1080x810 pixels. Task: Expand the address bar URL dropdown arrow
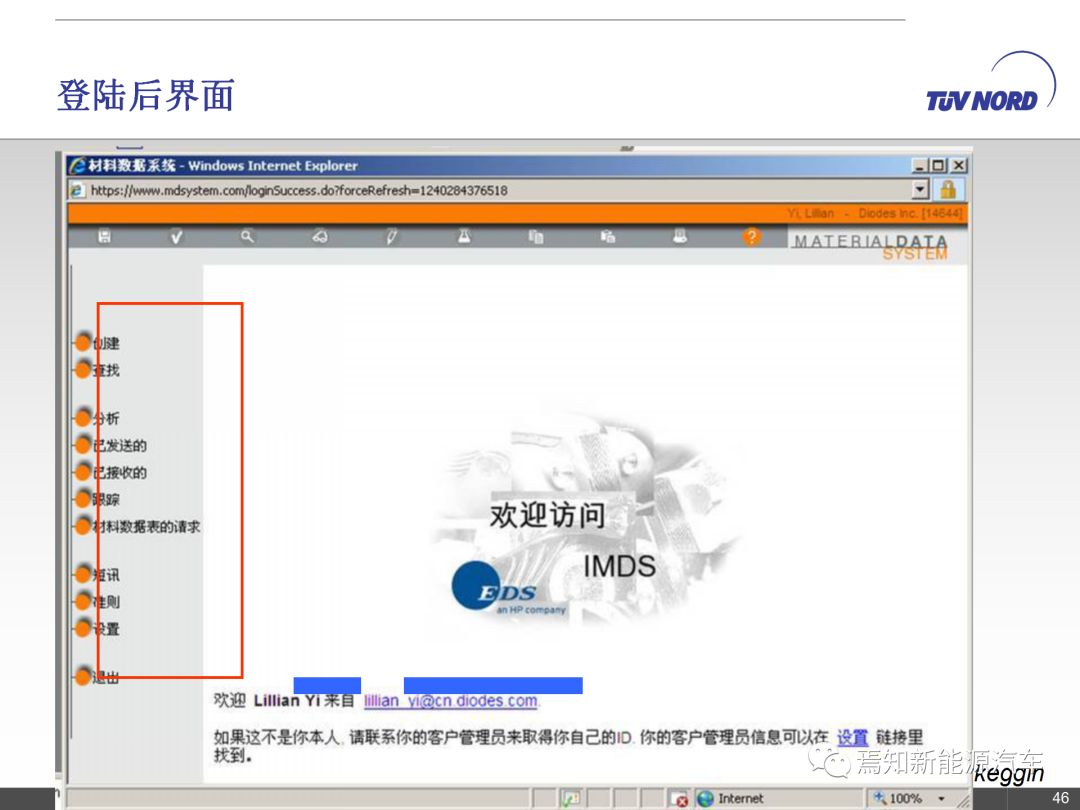coord(920,189)
